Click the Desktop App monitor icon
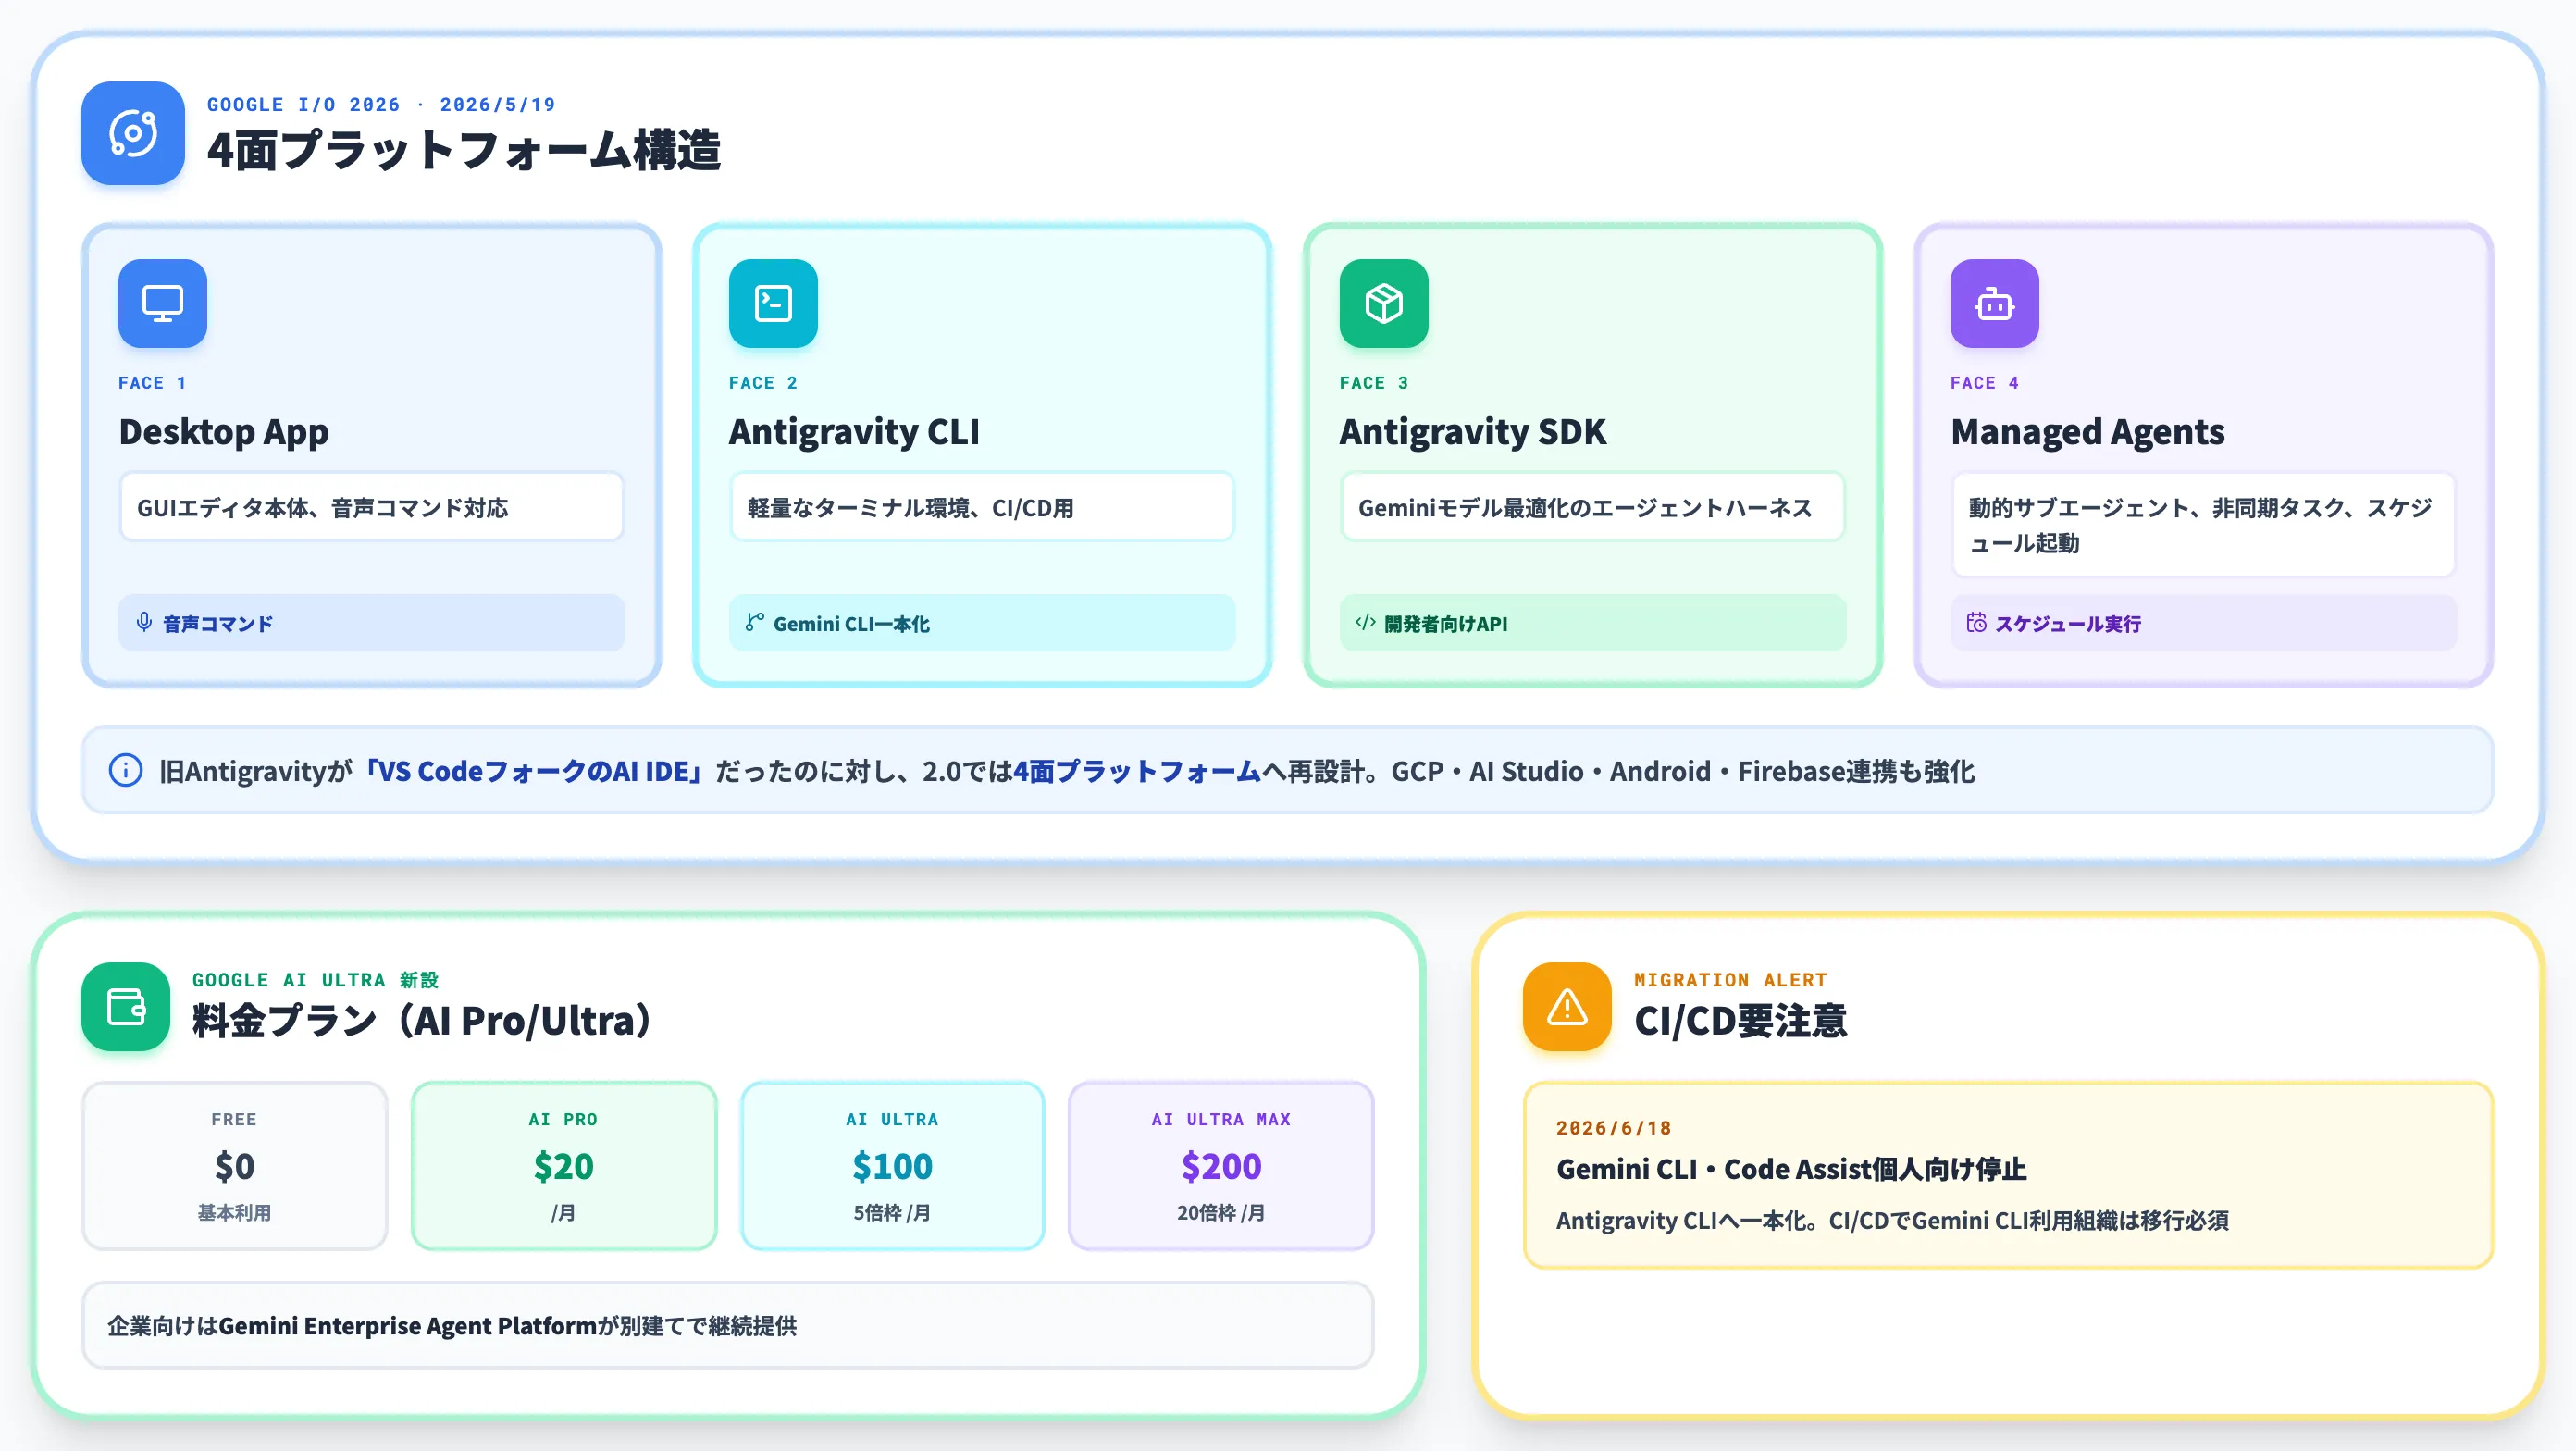 point(162,303)
